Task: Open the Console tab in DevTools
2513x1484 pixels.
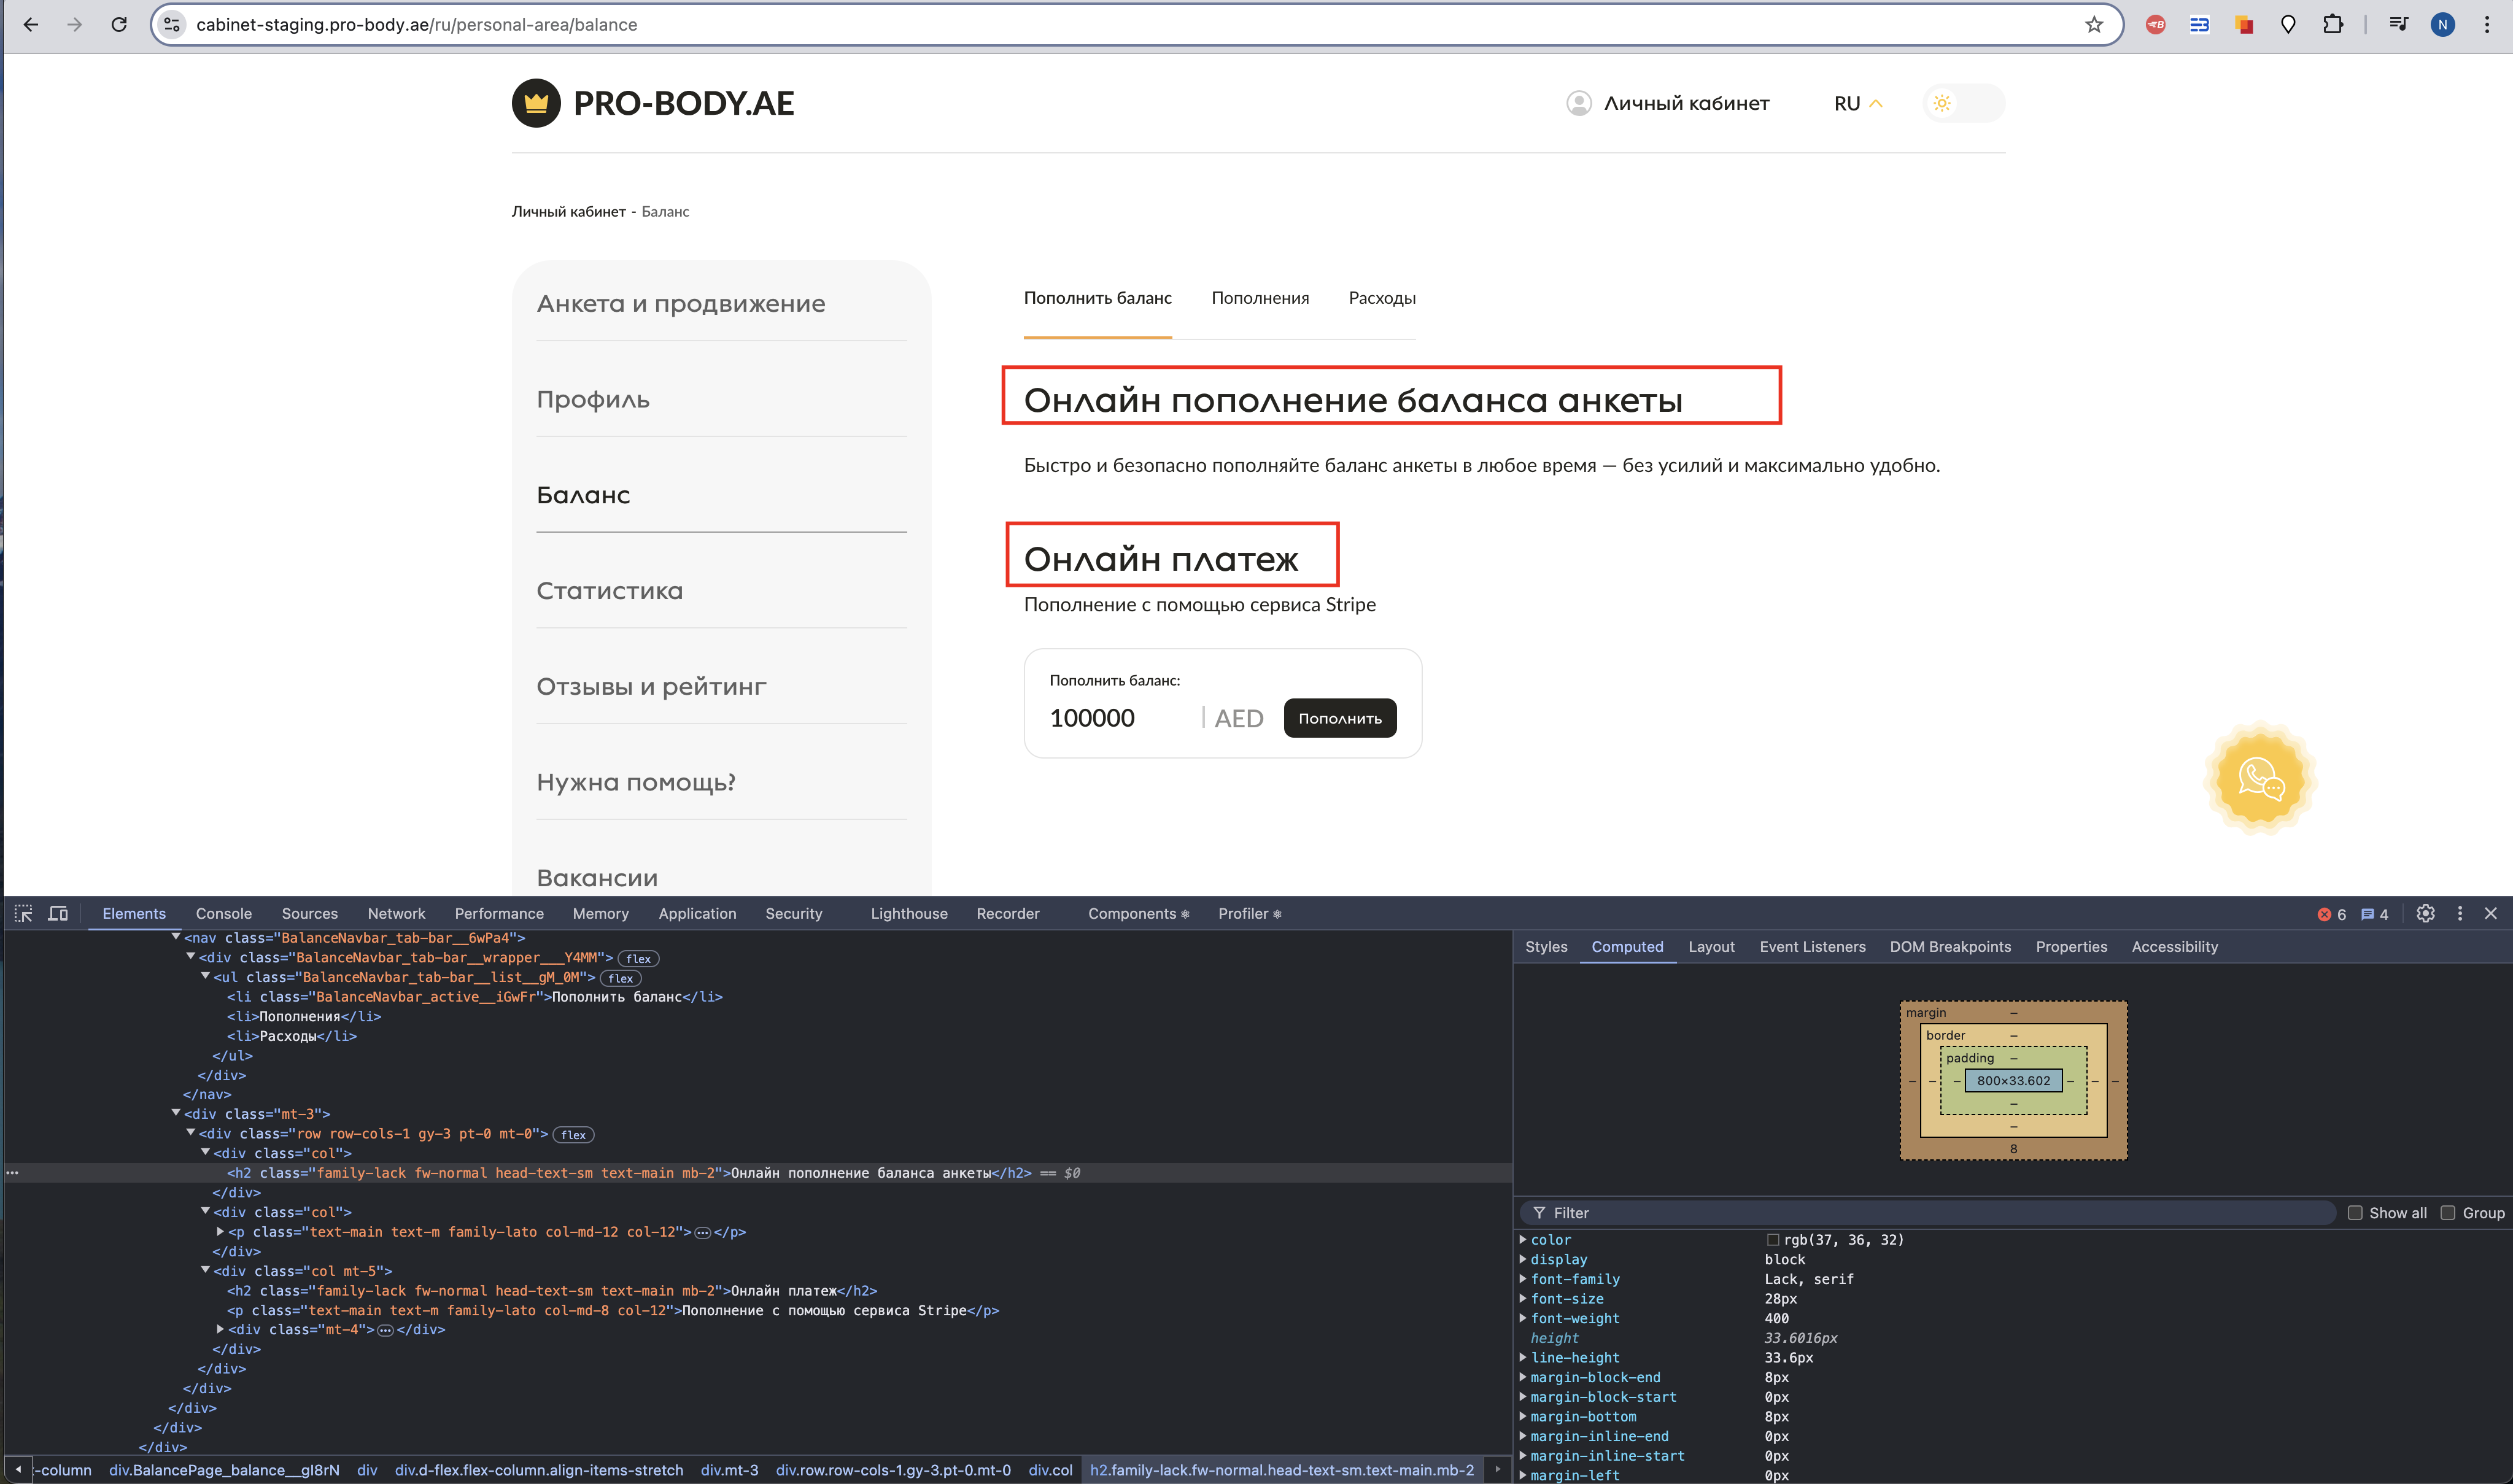Action: 223,913
